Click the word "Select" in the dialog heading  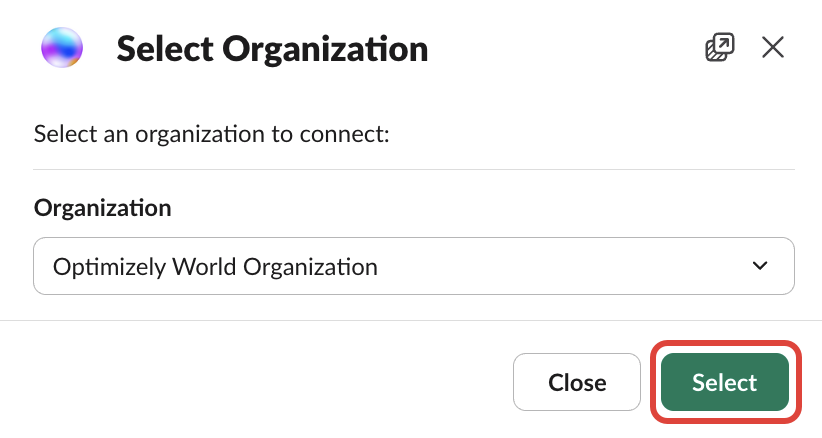tap(163, 48)
